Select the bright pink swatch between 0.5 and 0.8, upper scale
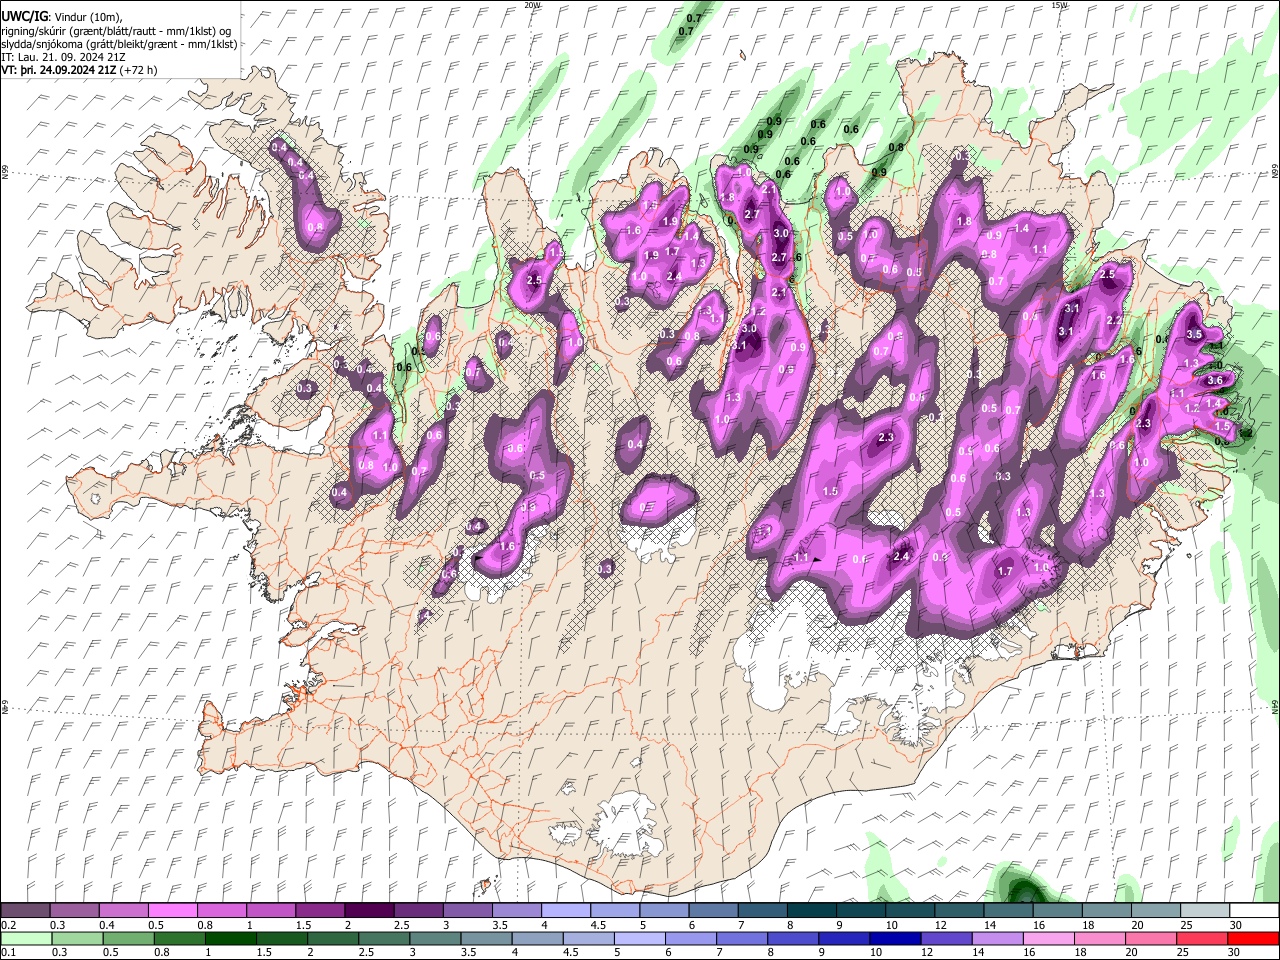 pos(172,910)
